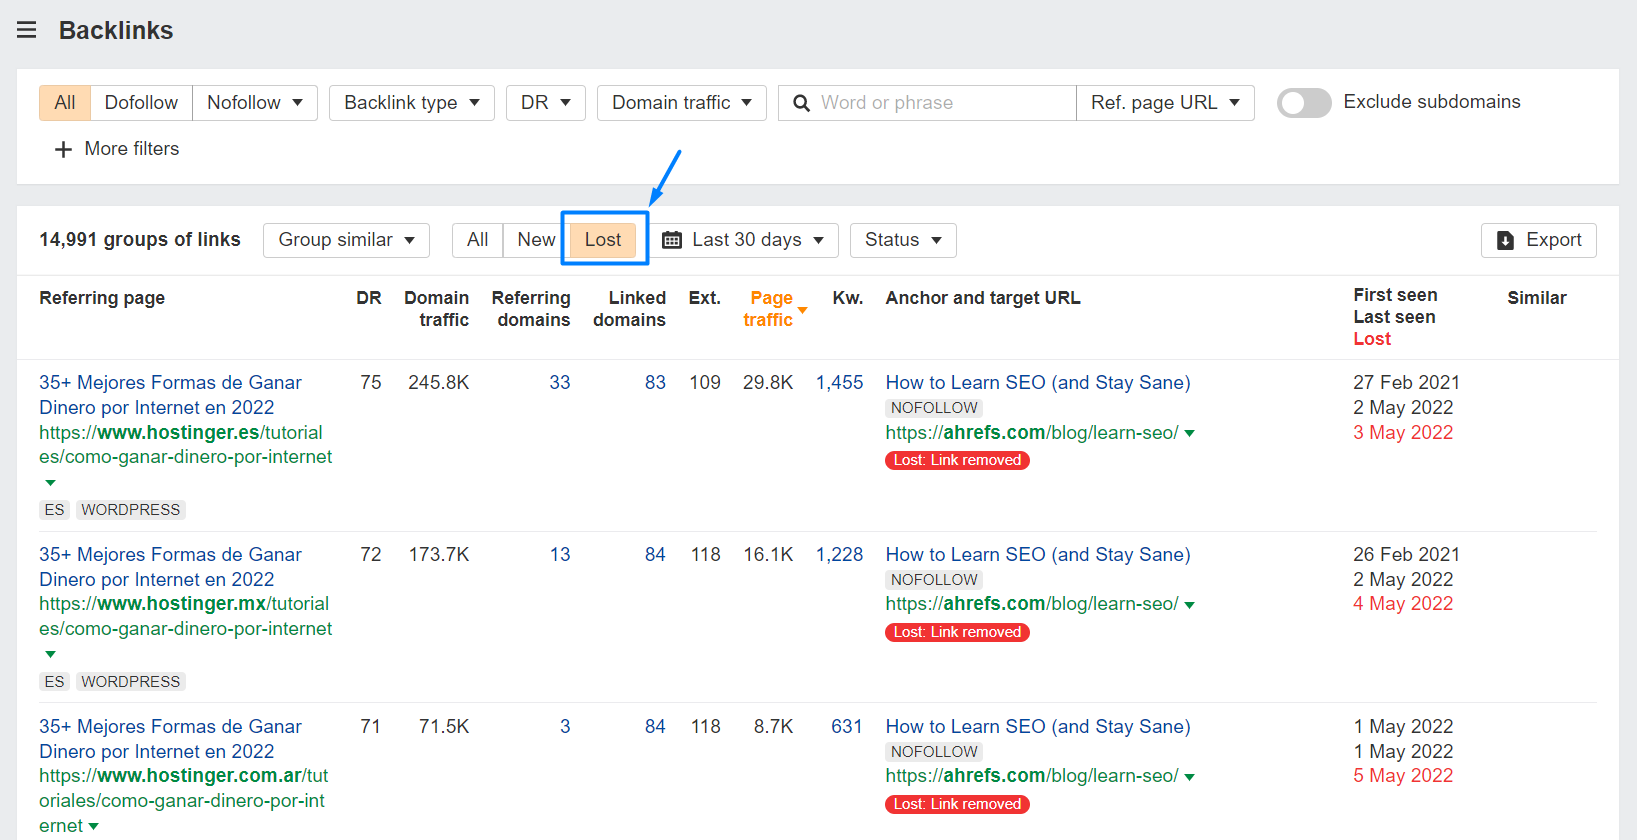
Task: Select the All link-type filter
Action: pyautogui.click(x=65, y=103)
